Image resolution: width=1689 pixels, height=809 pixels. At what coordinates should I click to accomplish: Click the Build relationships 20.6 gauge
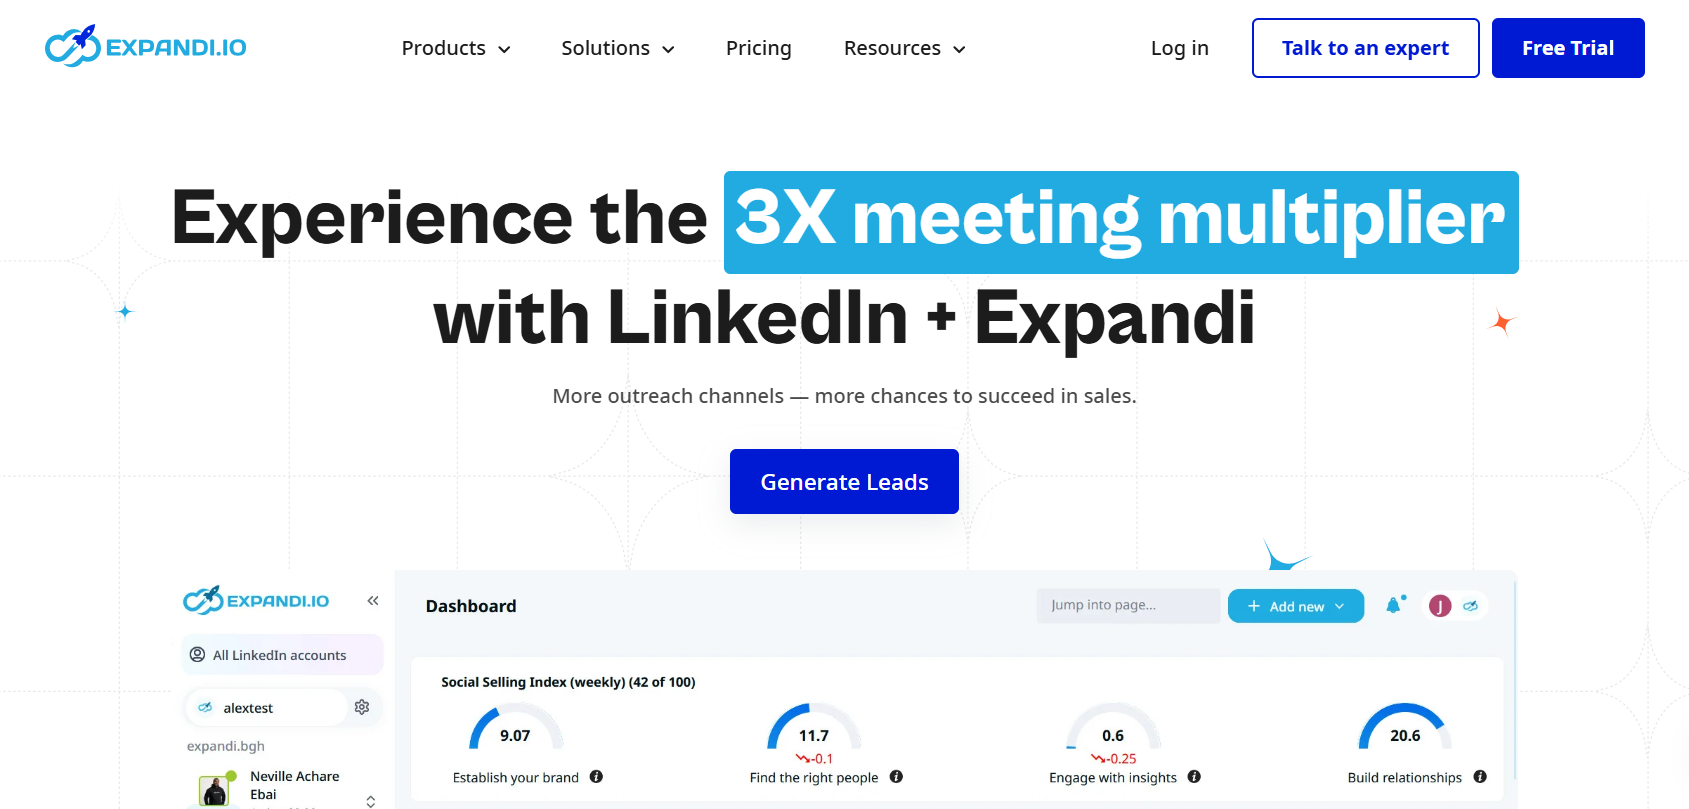click(1404, 728)
